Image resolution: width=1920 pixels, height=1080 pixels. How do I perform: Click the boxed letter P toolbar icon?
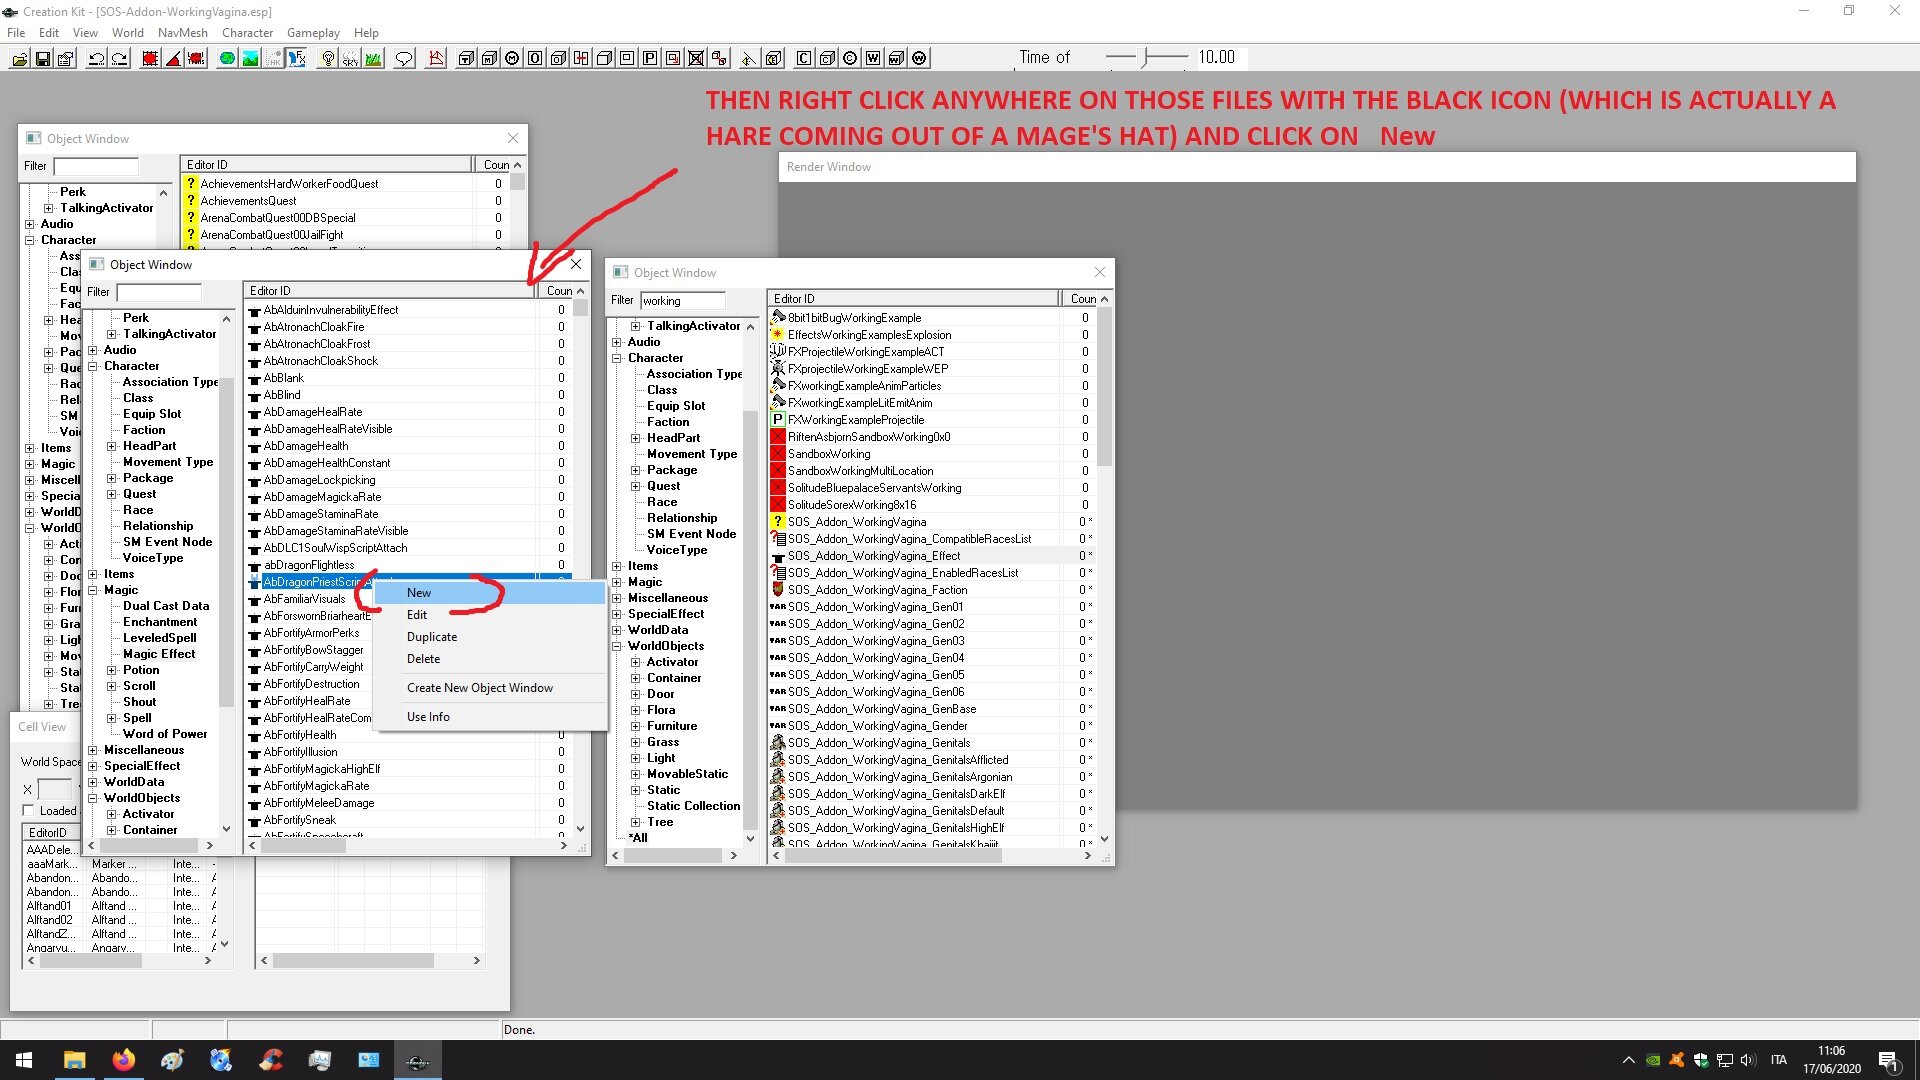(650, 58)
